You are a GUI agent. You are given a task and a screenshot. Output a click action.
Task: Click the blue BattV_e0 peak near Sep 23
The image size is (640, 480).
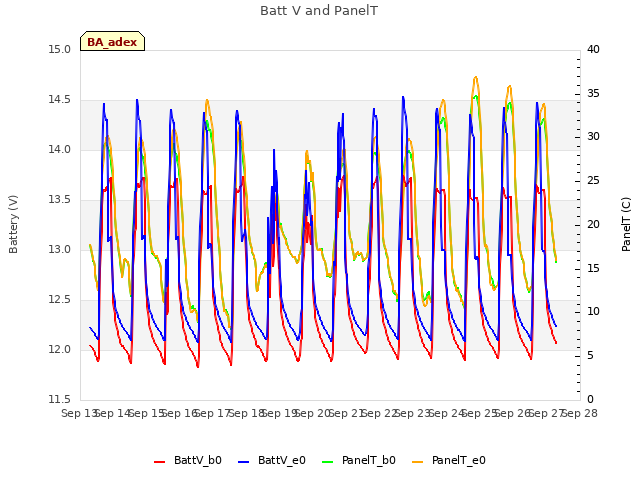click(x=403, y=97)
